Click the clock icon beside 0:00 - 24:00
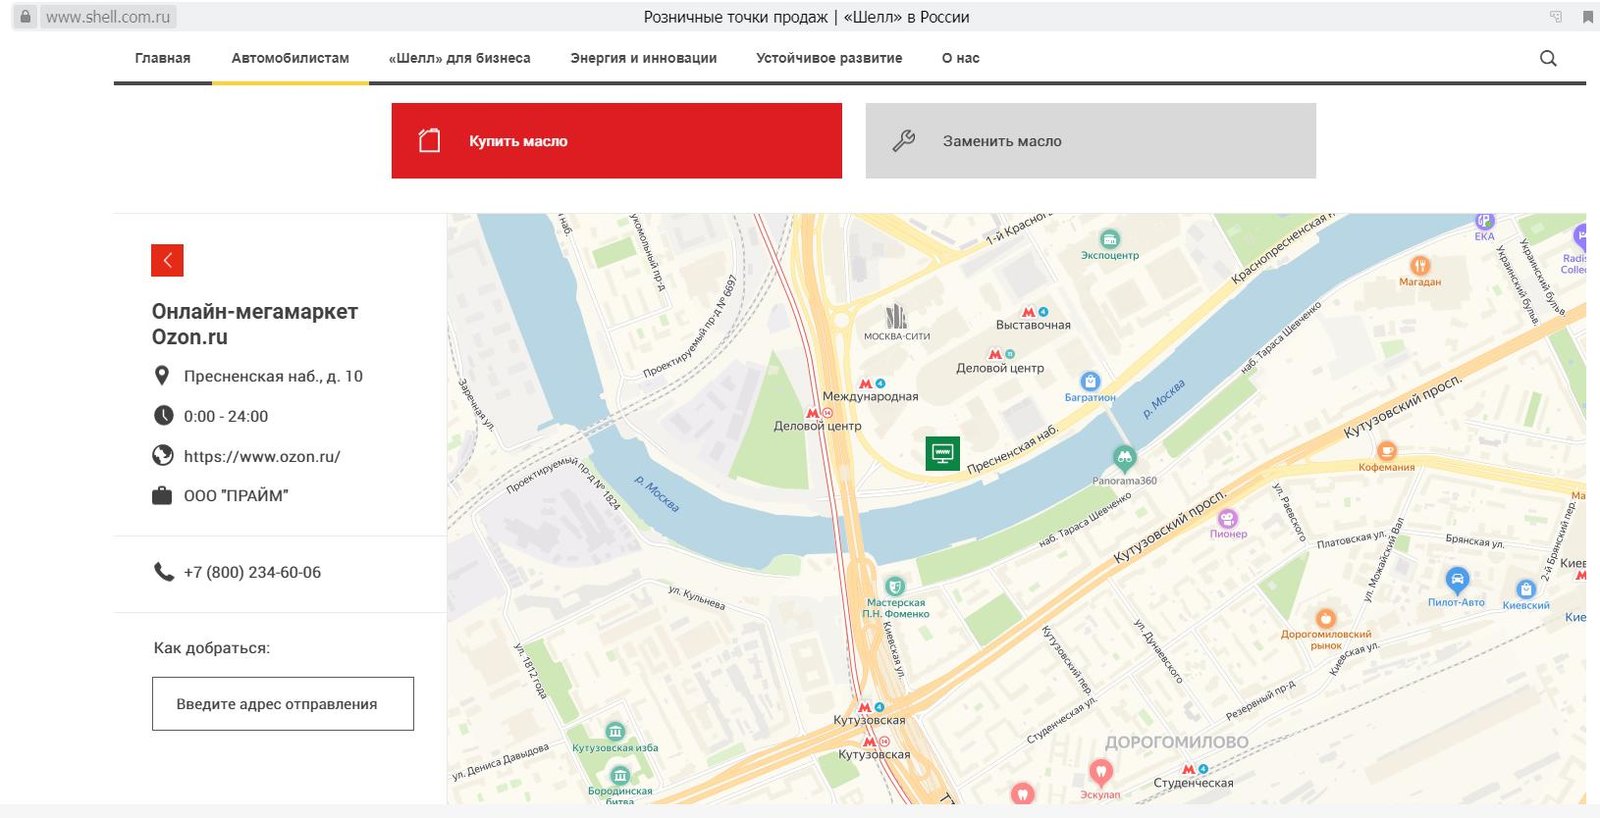 click(x=163, y=415)
